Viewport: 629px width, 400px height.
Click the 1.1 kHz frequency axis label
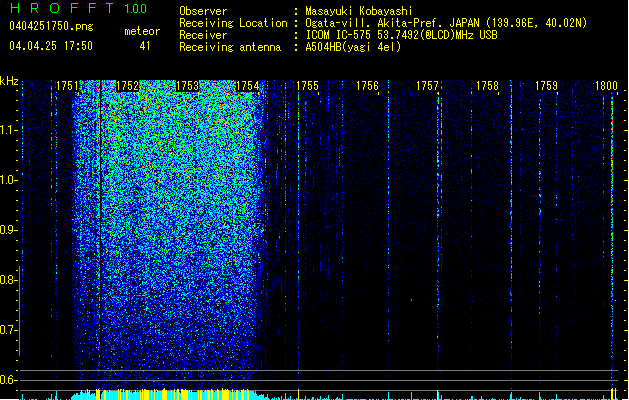(8, 130)
